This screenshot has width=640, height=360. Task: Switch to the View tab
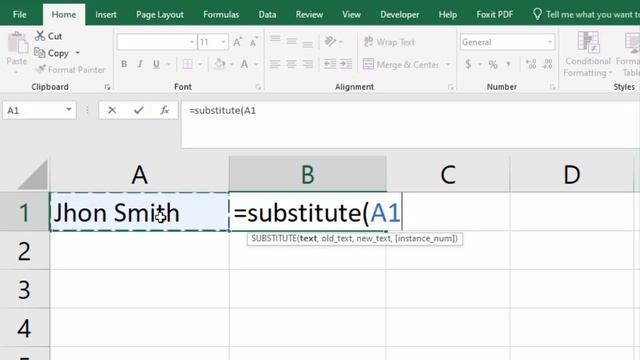[x=351, y=15]
